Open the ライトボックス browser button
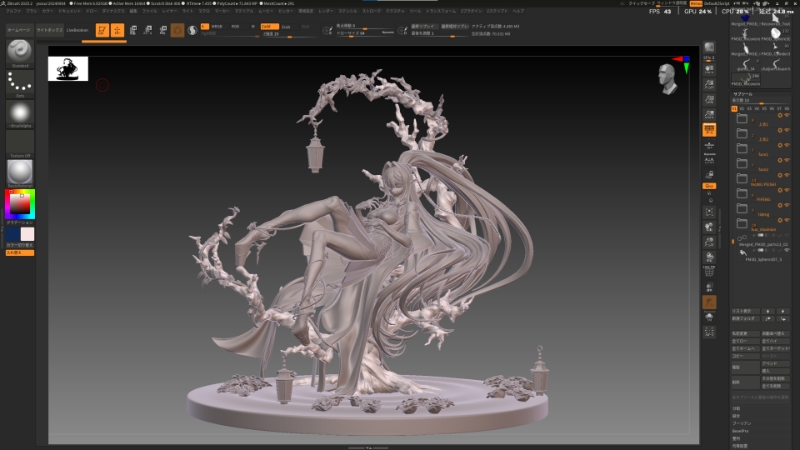The height and width of the screenshot is (450, 800). coord(47,30)
